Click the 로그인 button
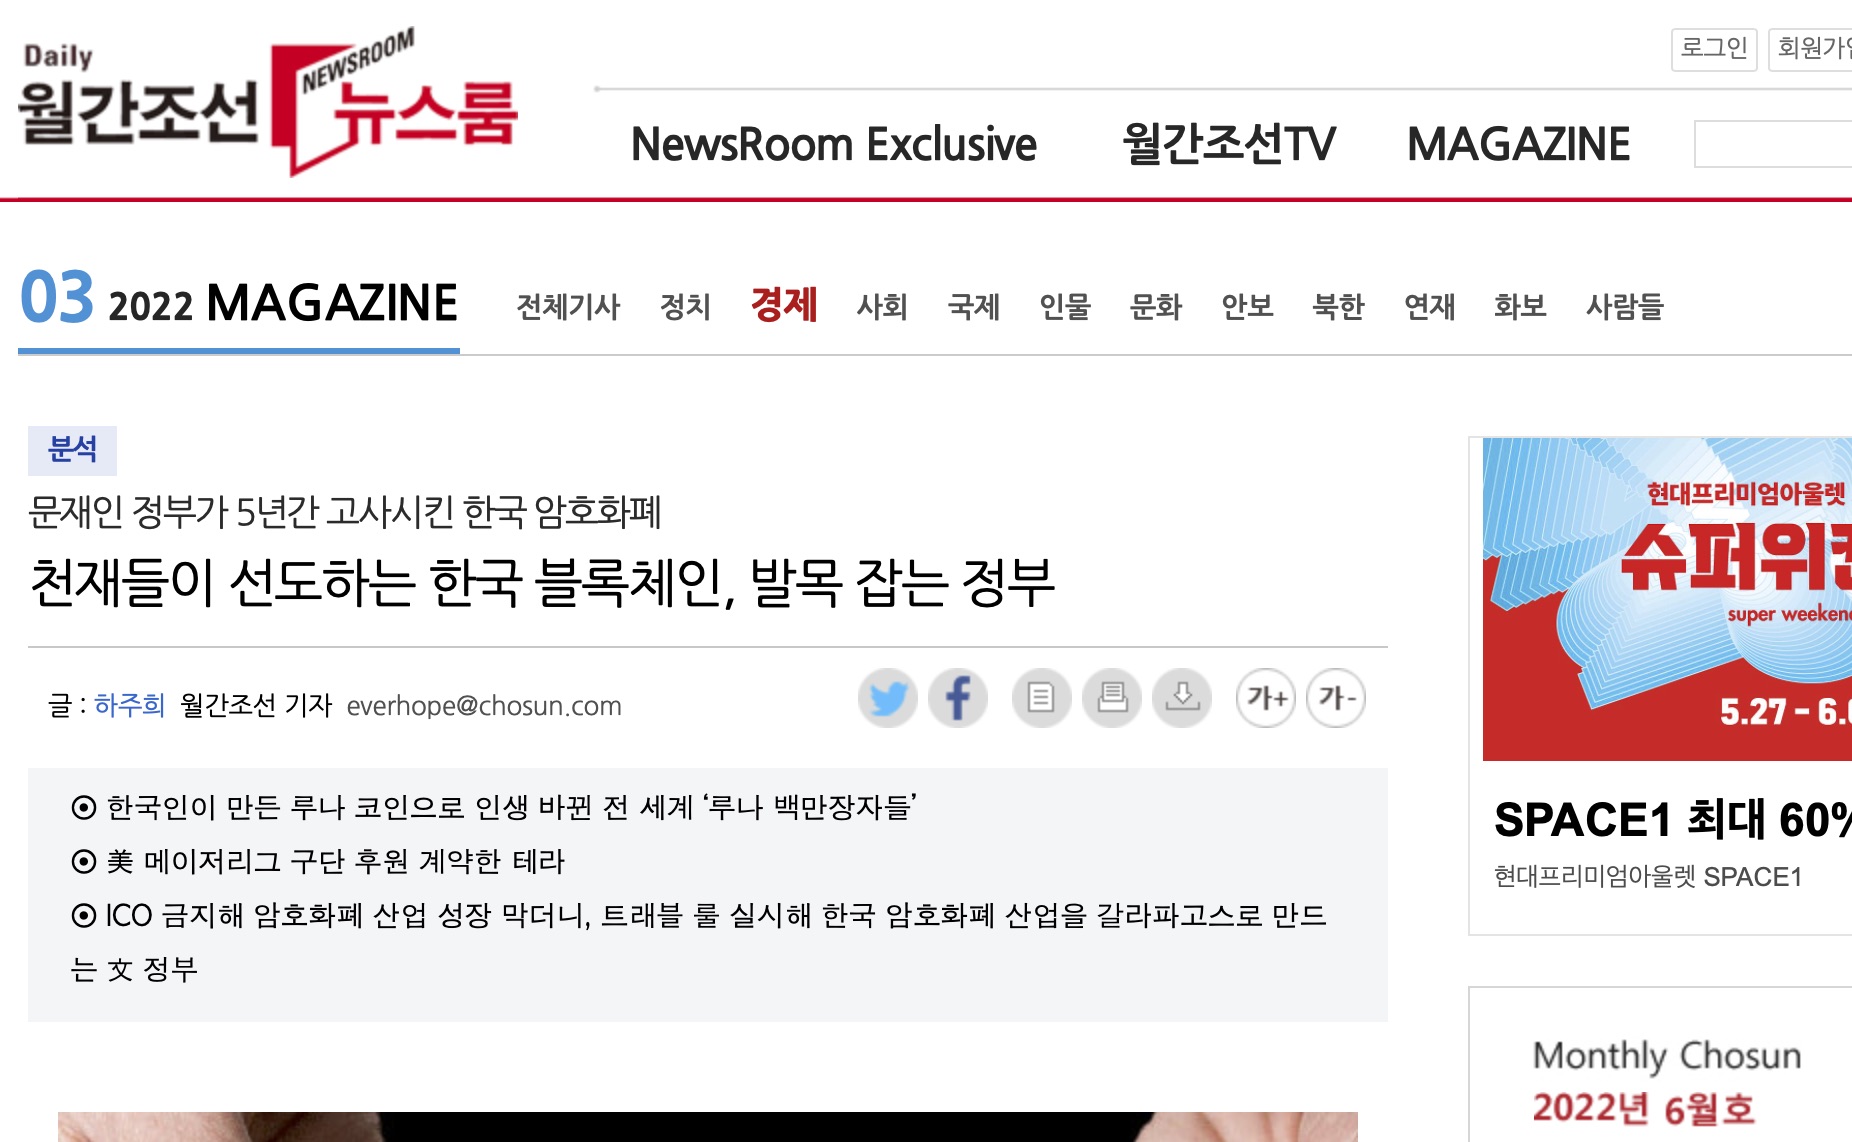The height and width of the screenshot is (1142, 1852). coord(1714,48)
